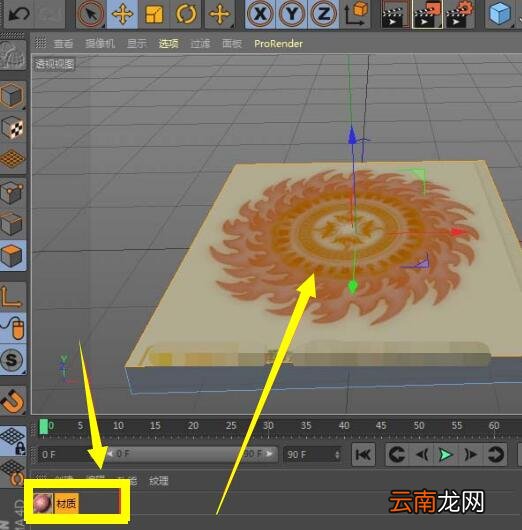Click Make Editable icon in sidebar
This screenshot has height=530, width=522.
click(x=13, y=56)
